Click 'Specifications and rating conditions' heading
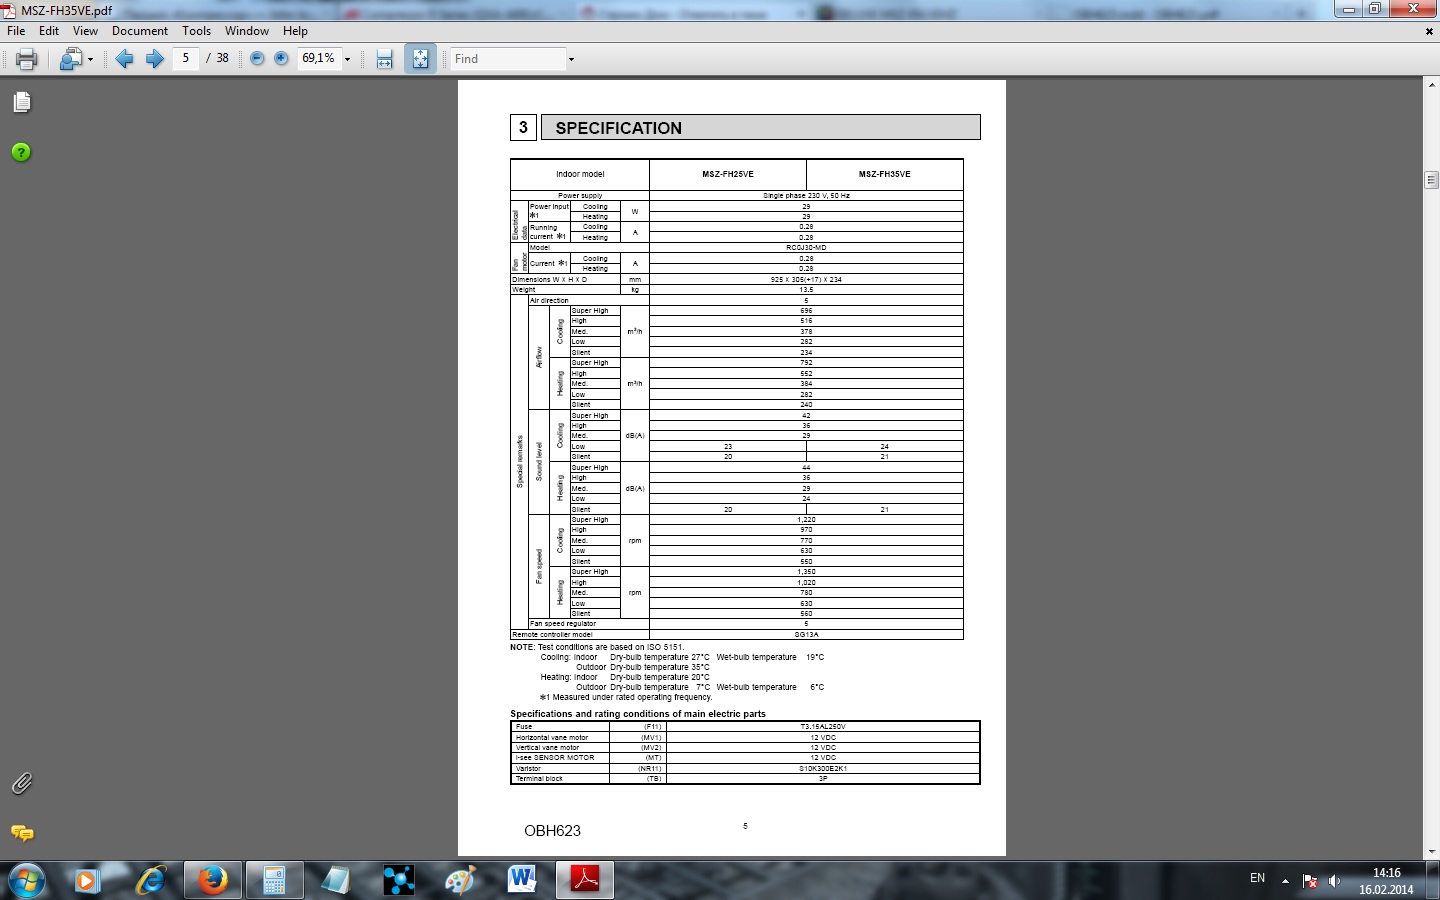The width and height of the screenshot is (1440, 900). coord(638,714)
